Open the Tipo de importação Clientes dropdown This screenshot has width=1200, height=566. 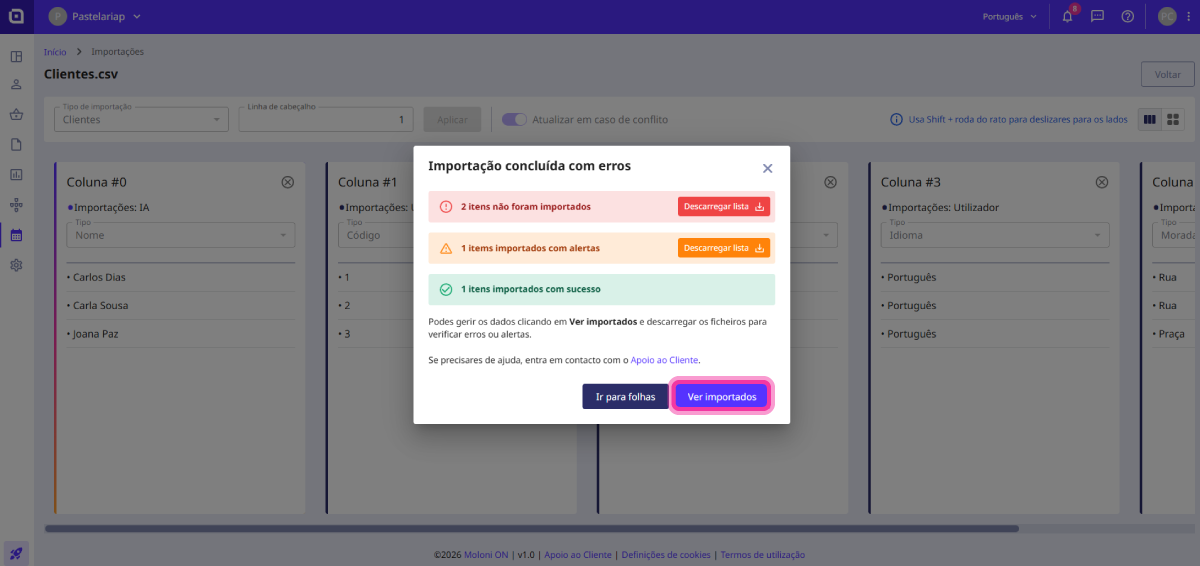(x=142, y=119)
